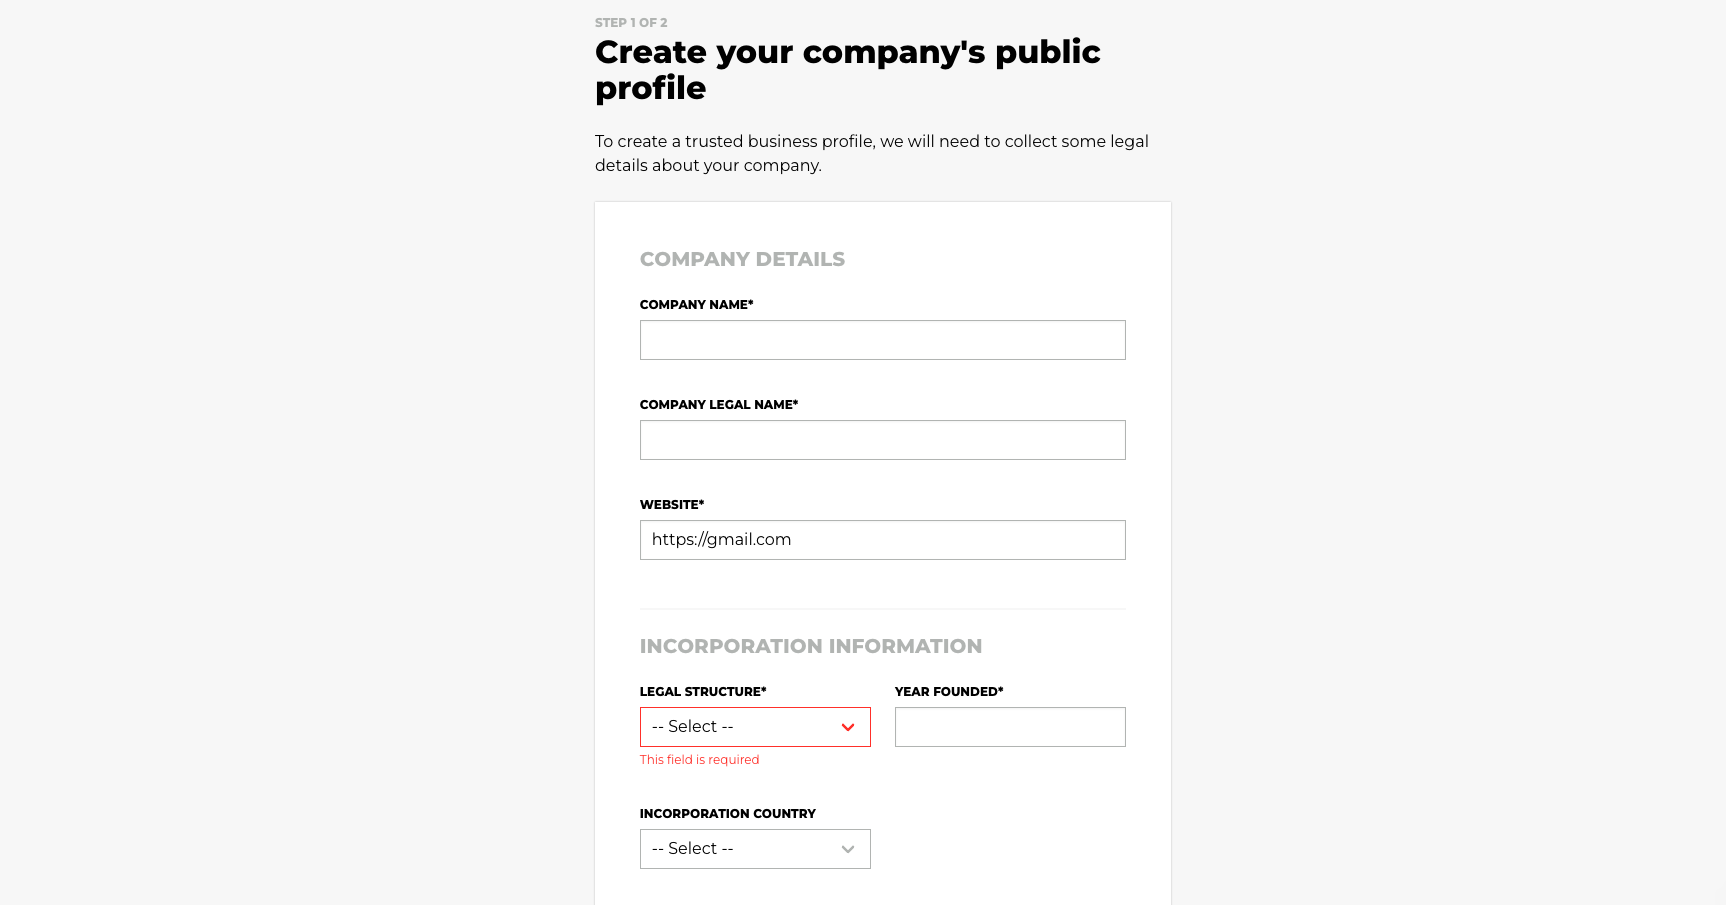Viewport: 1726px width, 905px height.
Task: Click the COMPANY DETAILS section heading
Action: [742, 259]
